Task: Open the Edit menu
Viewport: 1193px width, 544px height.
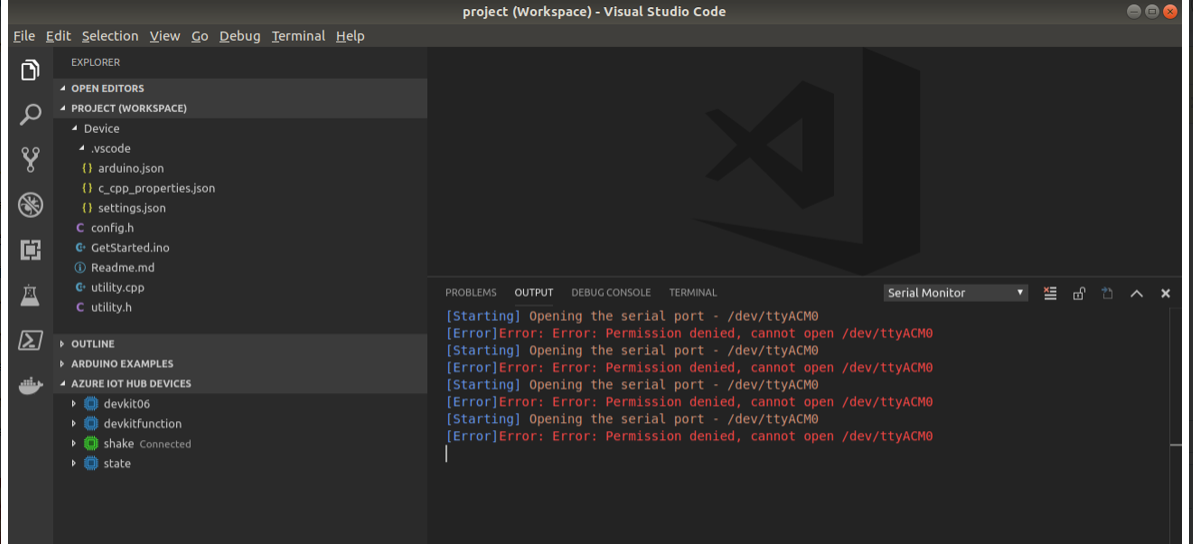Action: pyautogui.click(x=59, y=36)
